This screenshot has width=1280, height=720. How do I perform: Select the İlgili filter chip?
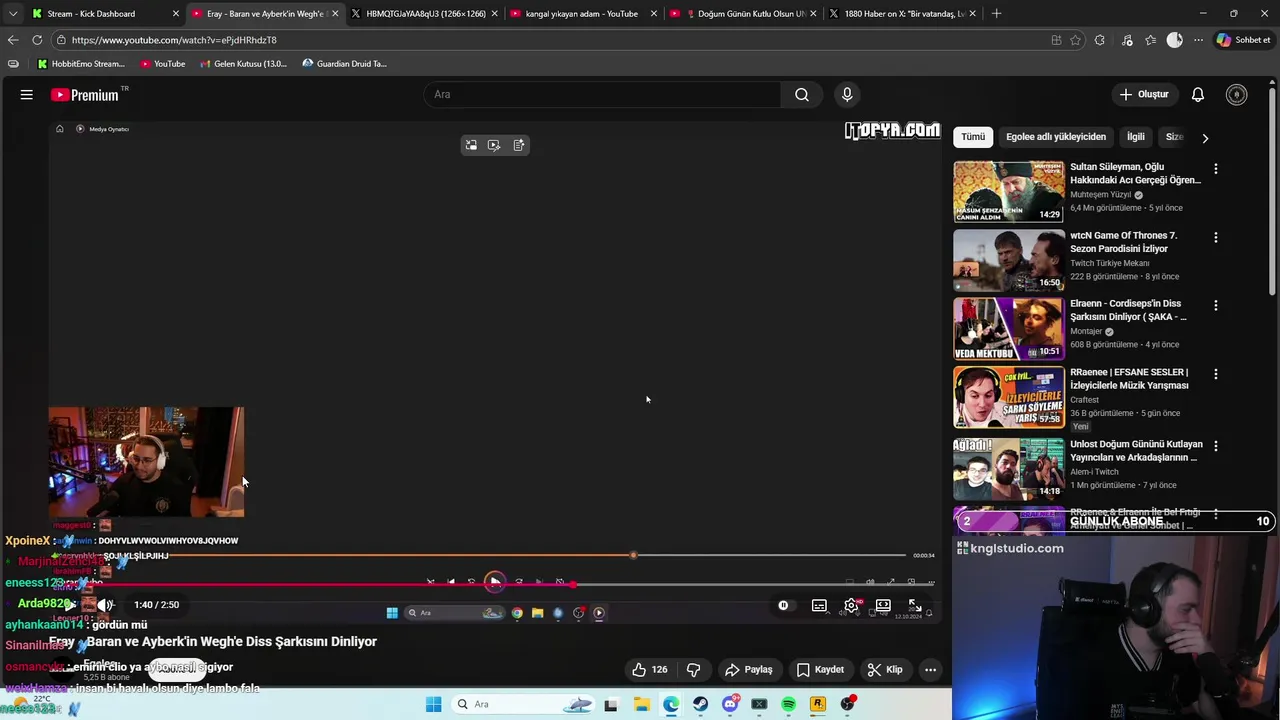pos(1136,137)
